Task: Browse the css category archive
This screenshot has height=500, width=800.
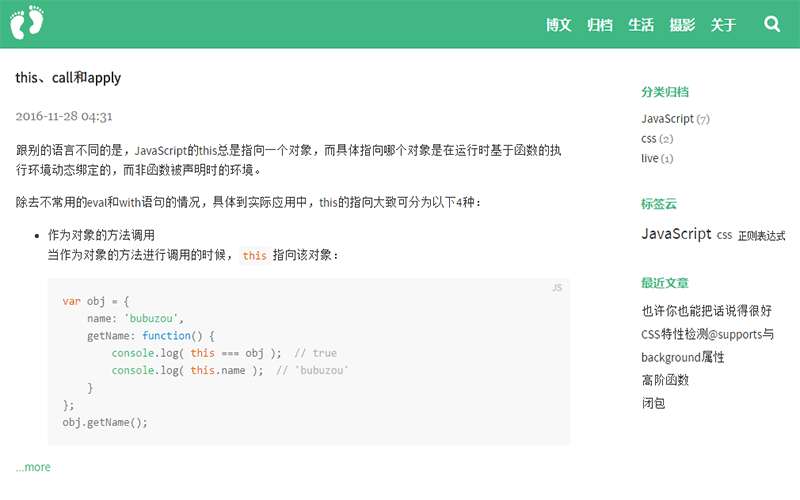Action: (649, 139)
